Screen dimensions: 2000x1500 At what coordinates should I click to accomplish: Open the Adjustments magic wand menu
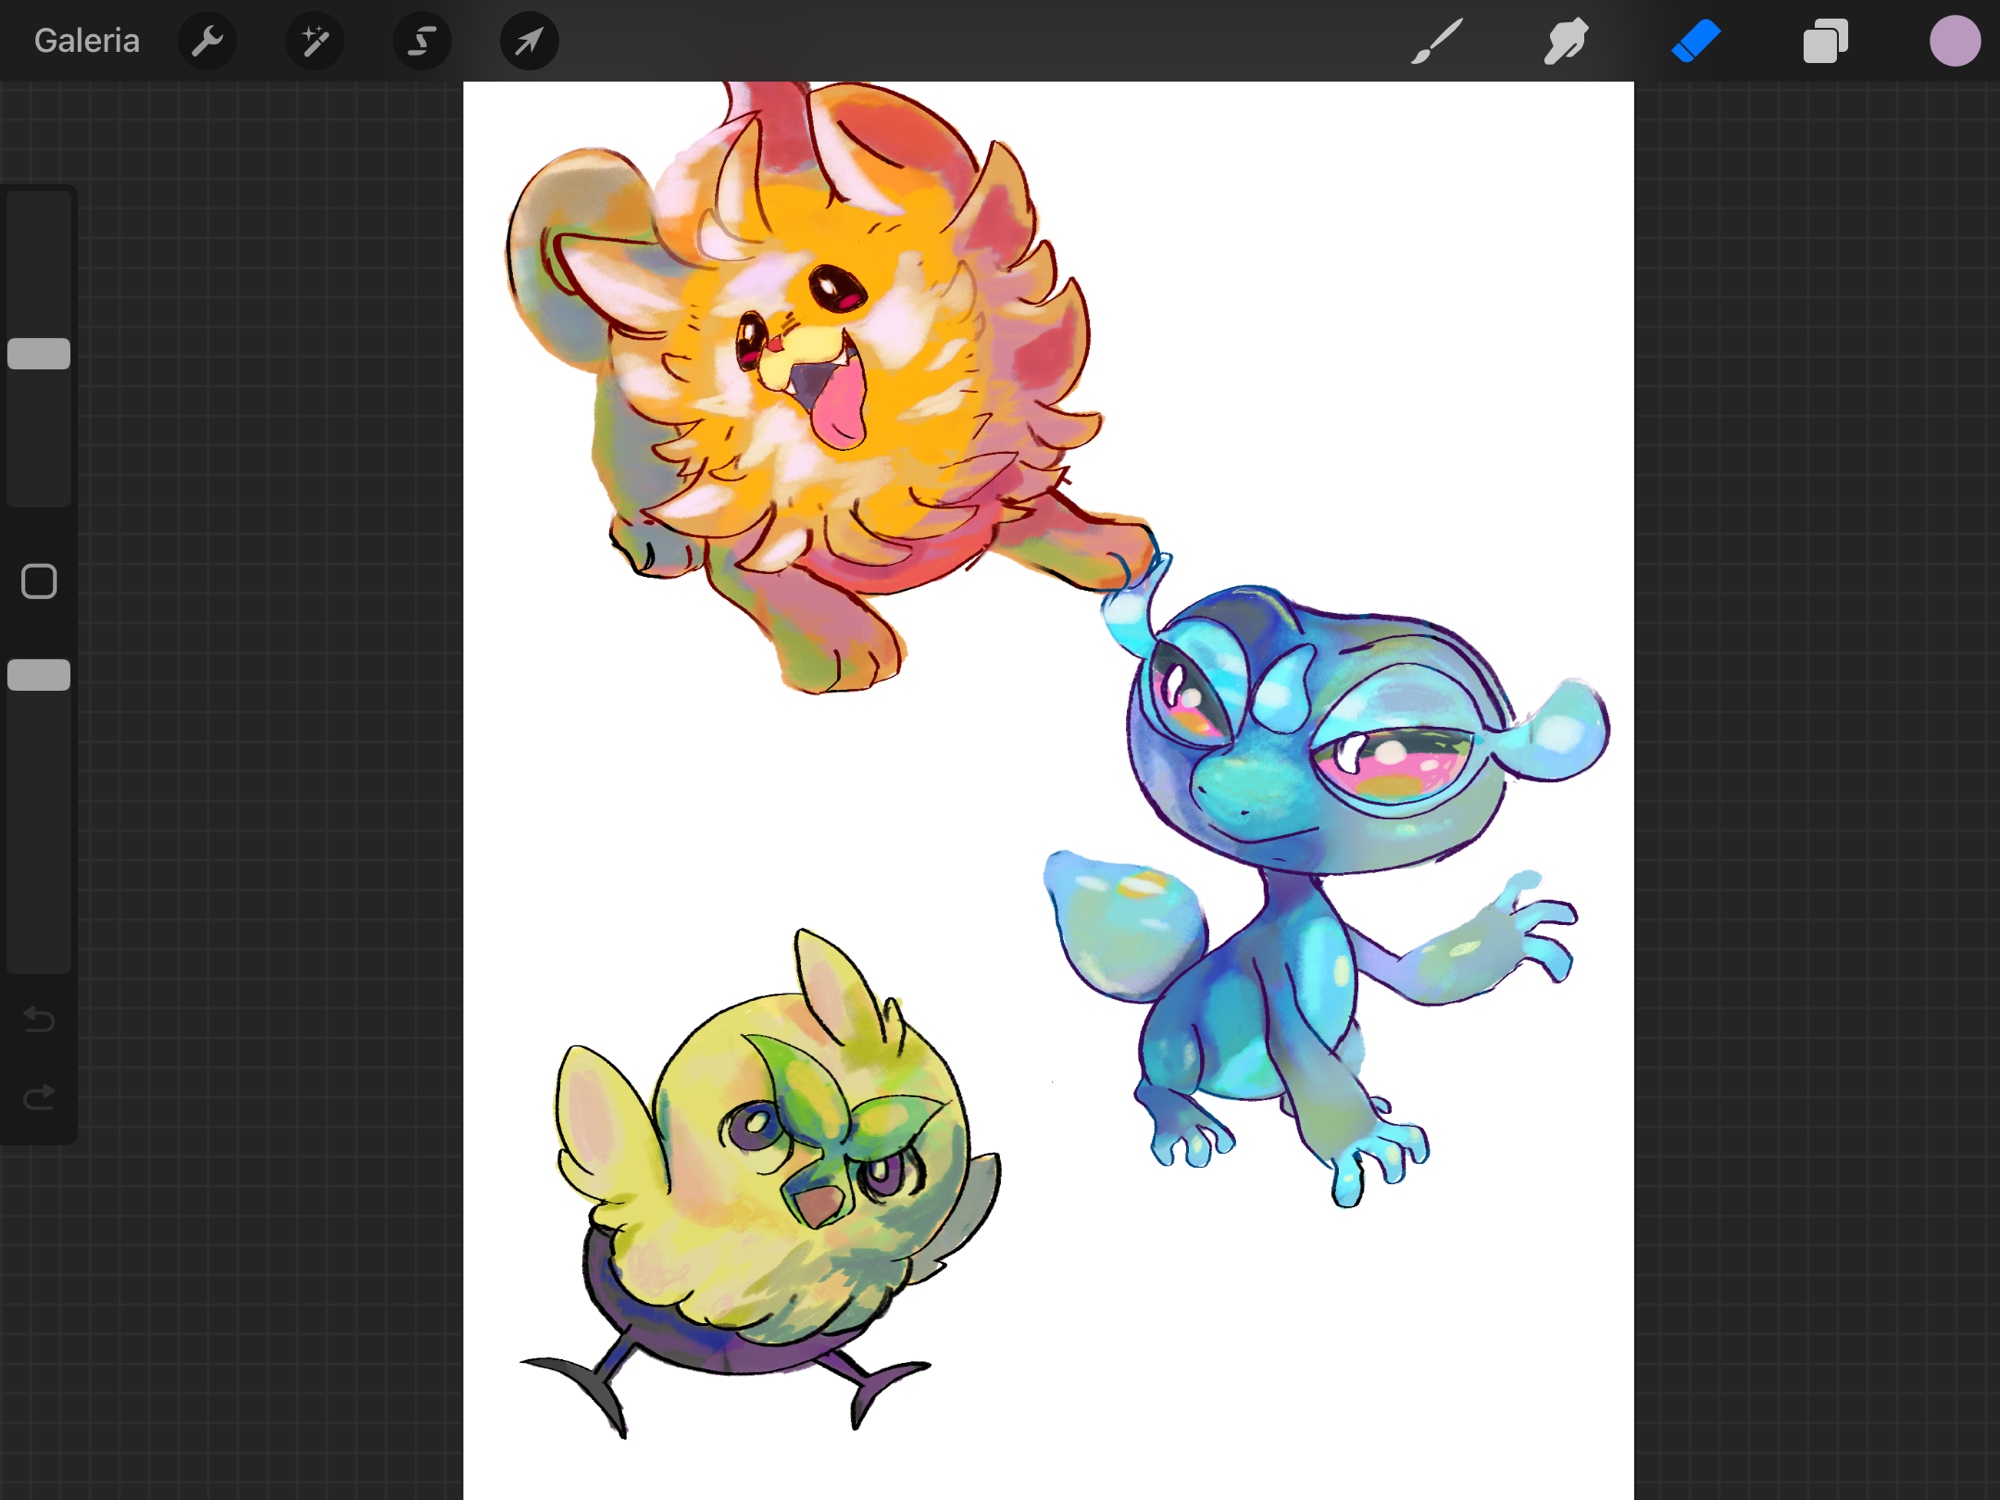pyautogui.click(x=315, y=41)
